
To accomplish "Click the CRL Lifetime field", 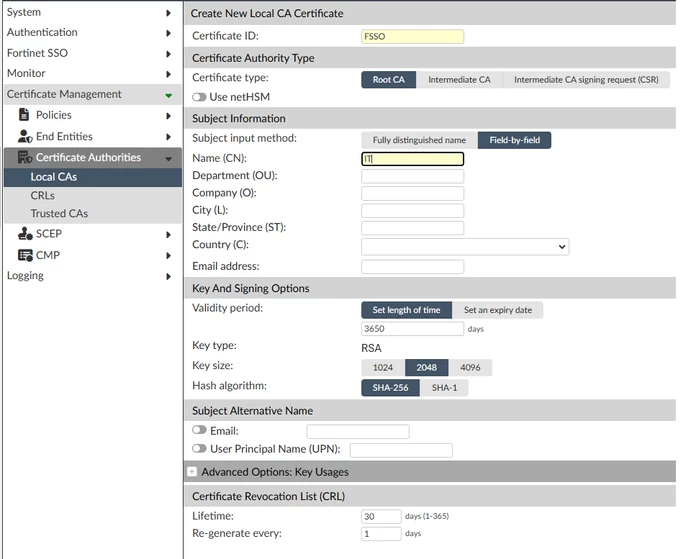I will click(381, 516).
